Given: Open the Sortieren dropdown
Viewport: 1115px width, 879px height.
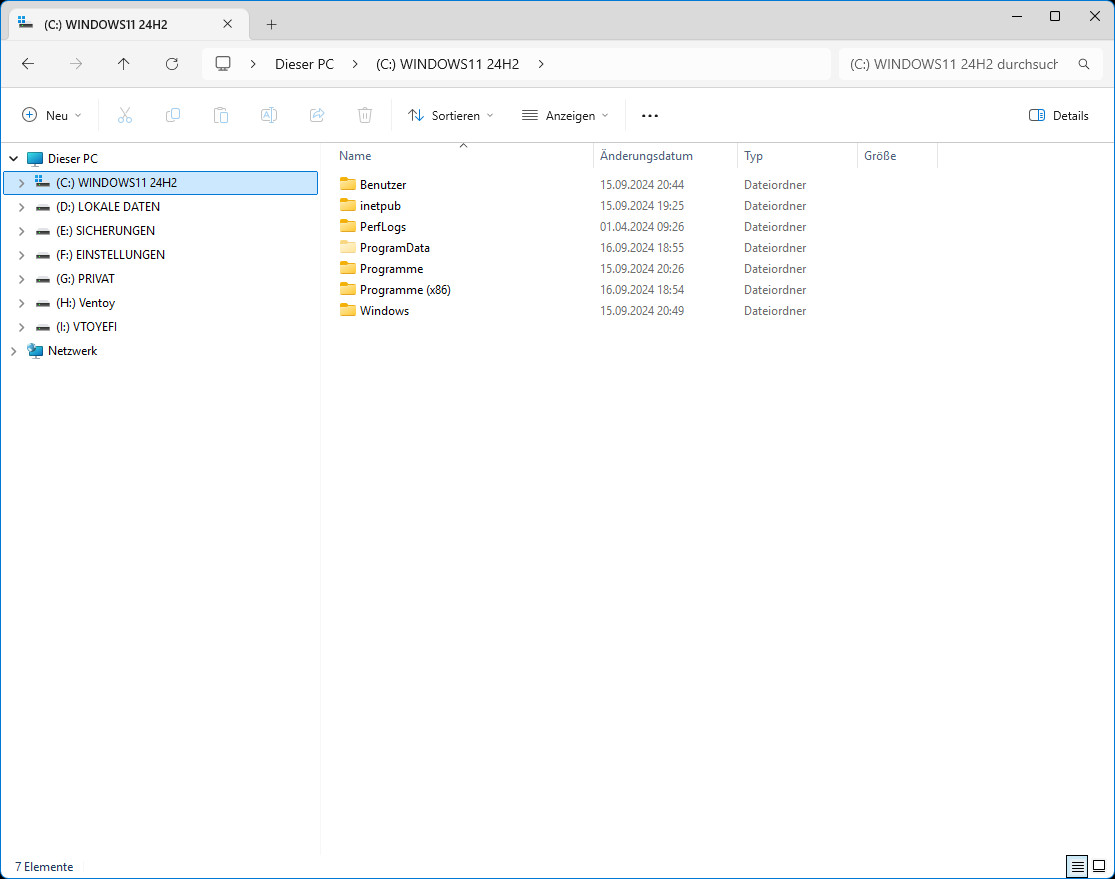Looking at the screenshot, I should tap(450, 115).
